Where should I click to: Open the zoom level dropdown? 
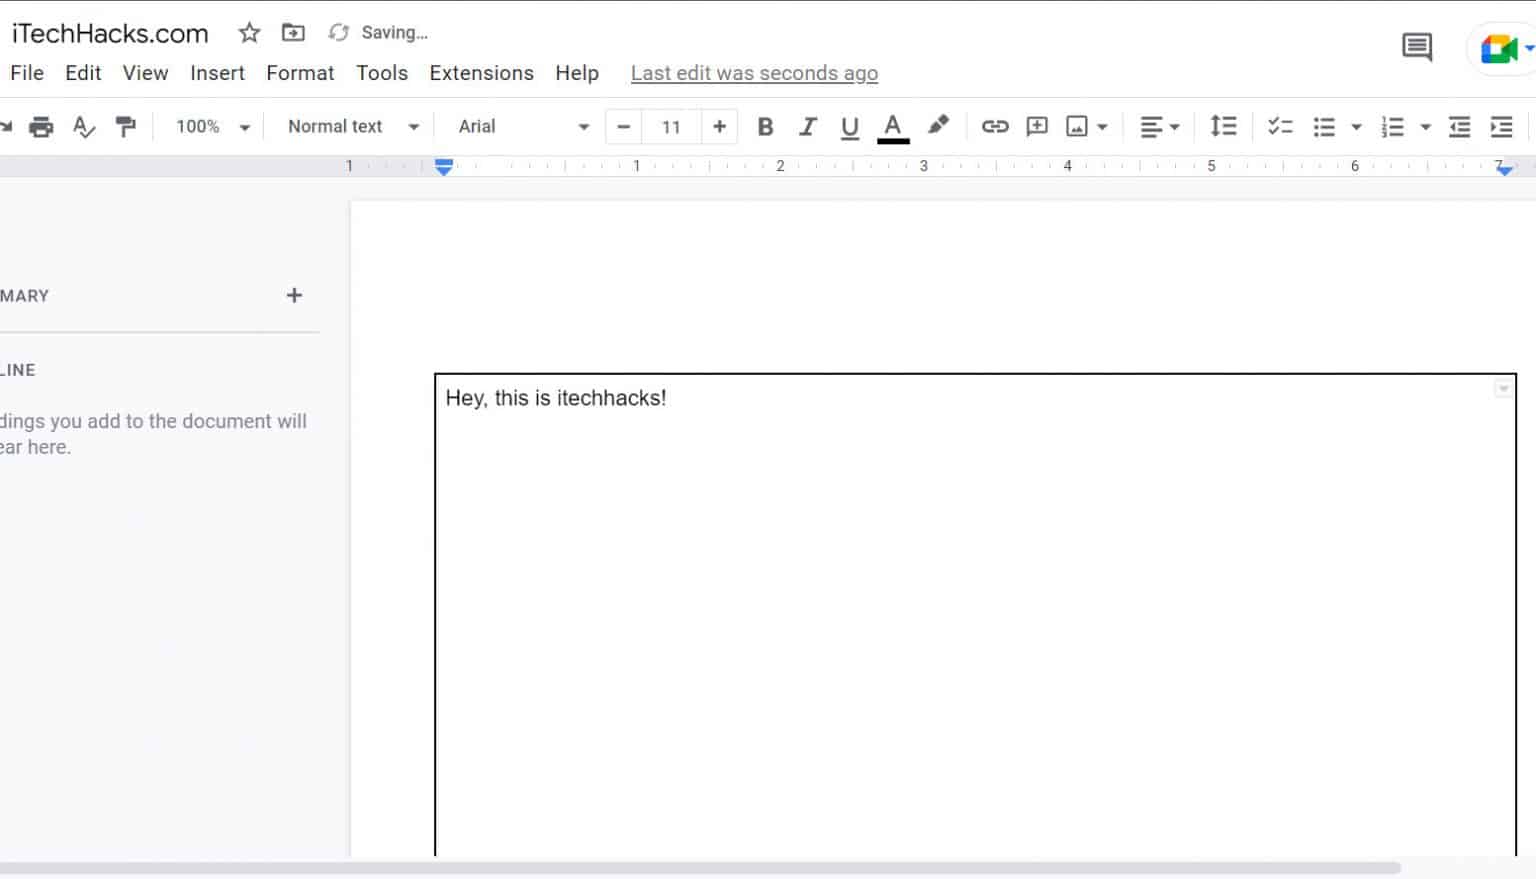tap(208, 126)
